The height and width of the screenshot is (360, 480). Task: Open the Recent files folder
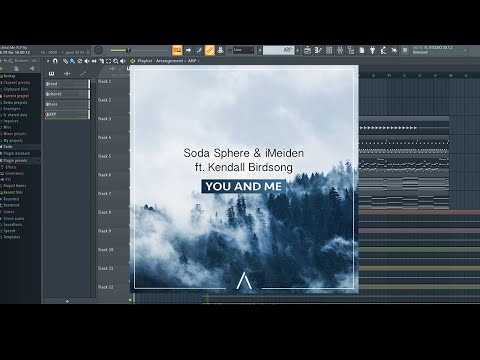click(x=13, y=192)
